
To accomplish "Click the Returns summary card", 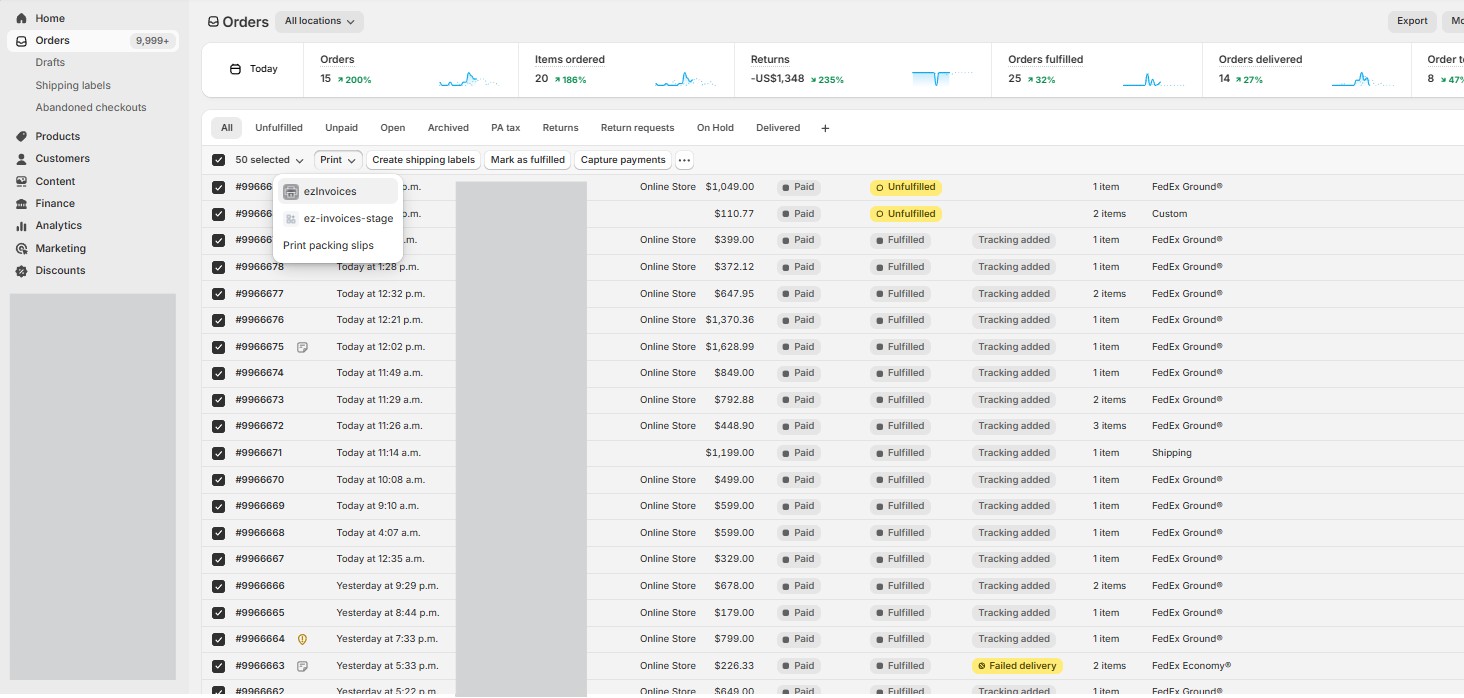I will pos(863,70).
